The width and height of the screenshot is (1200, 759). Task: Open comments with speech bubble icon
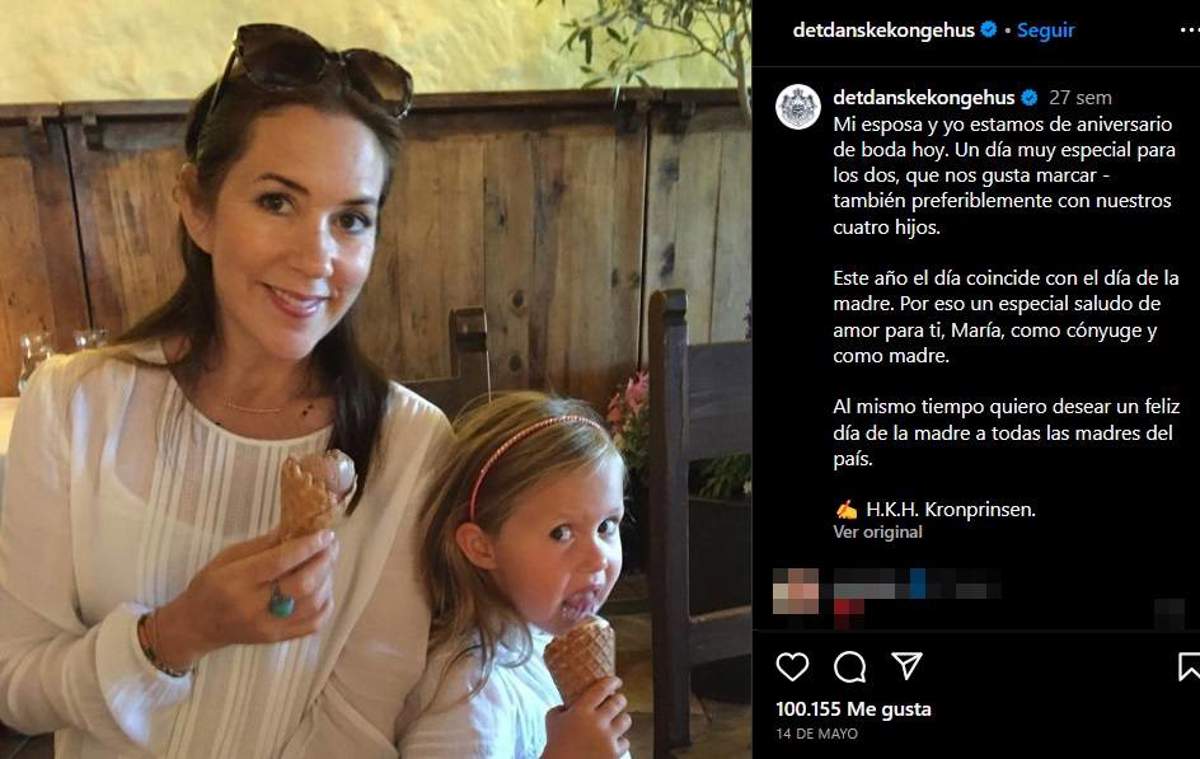[x=849, y=666]
